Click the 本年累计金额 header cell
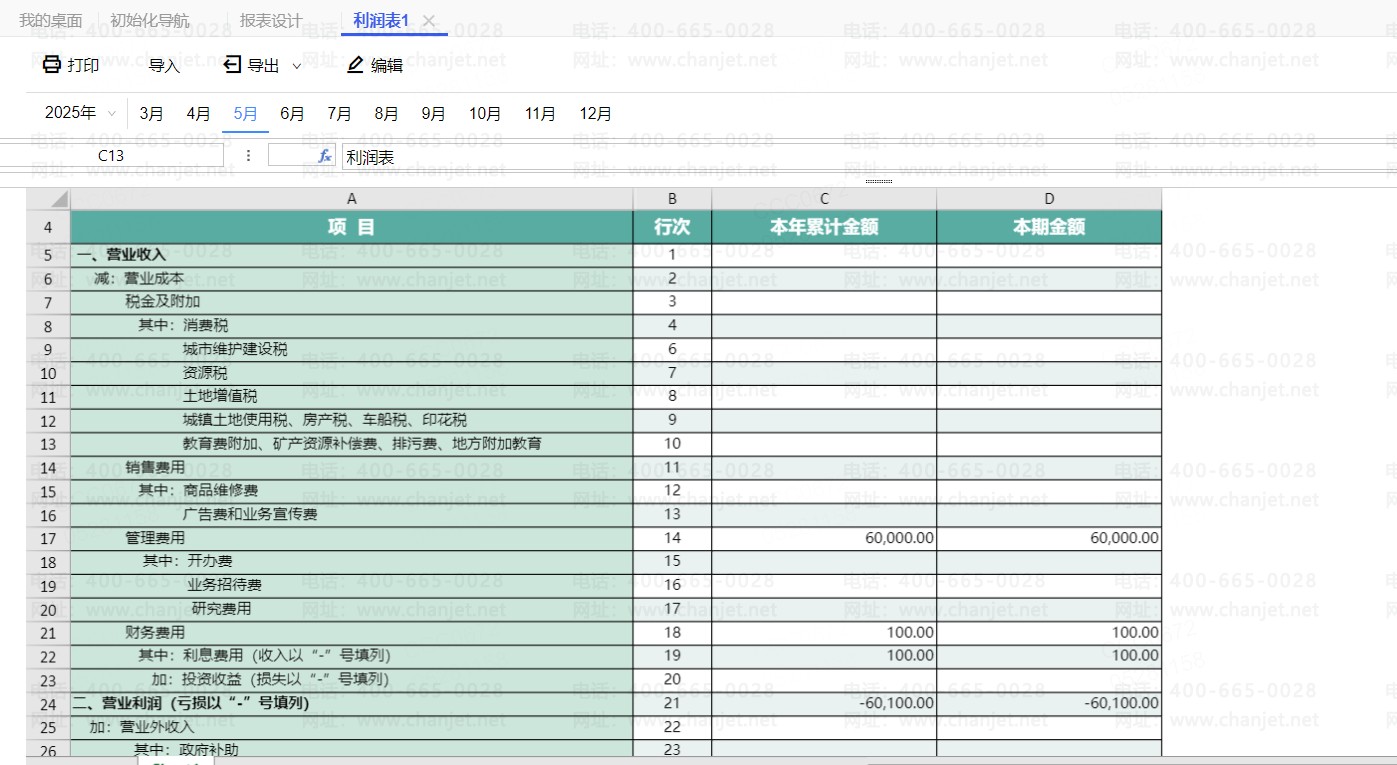Image resolution: width=1397 pixels, height=765 pixels. tap(825, 227)
